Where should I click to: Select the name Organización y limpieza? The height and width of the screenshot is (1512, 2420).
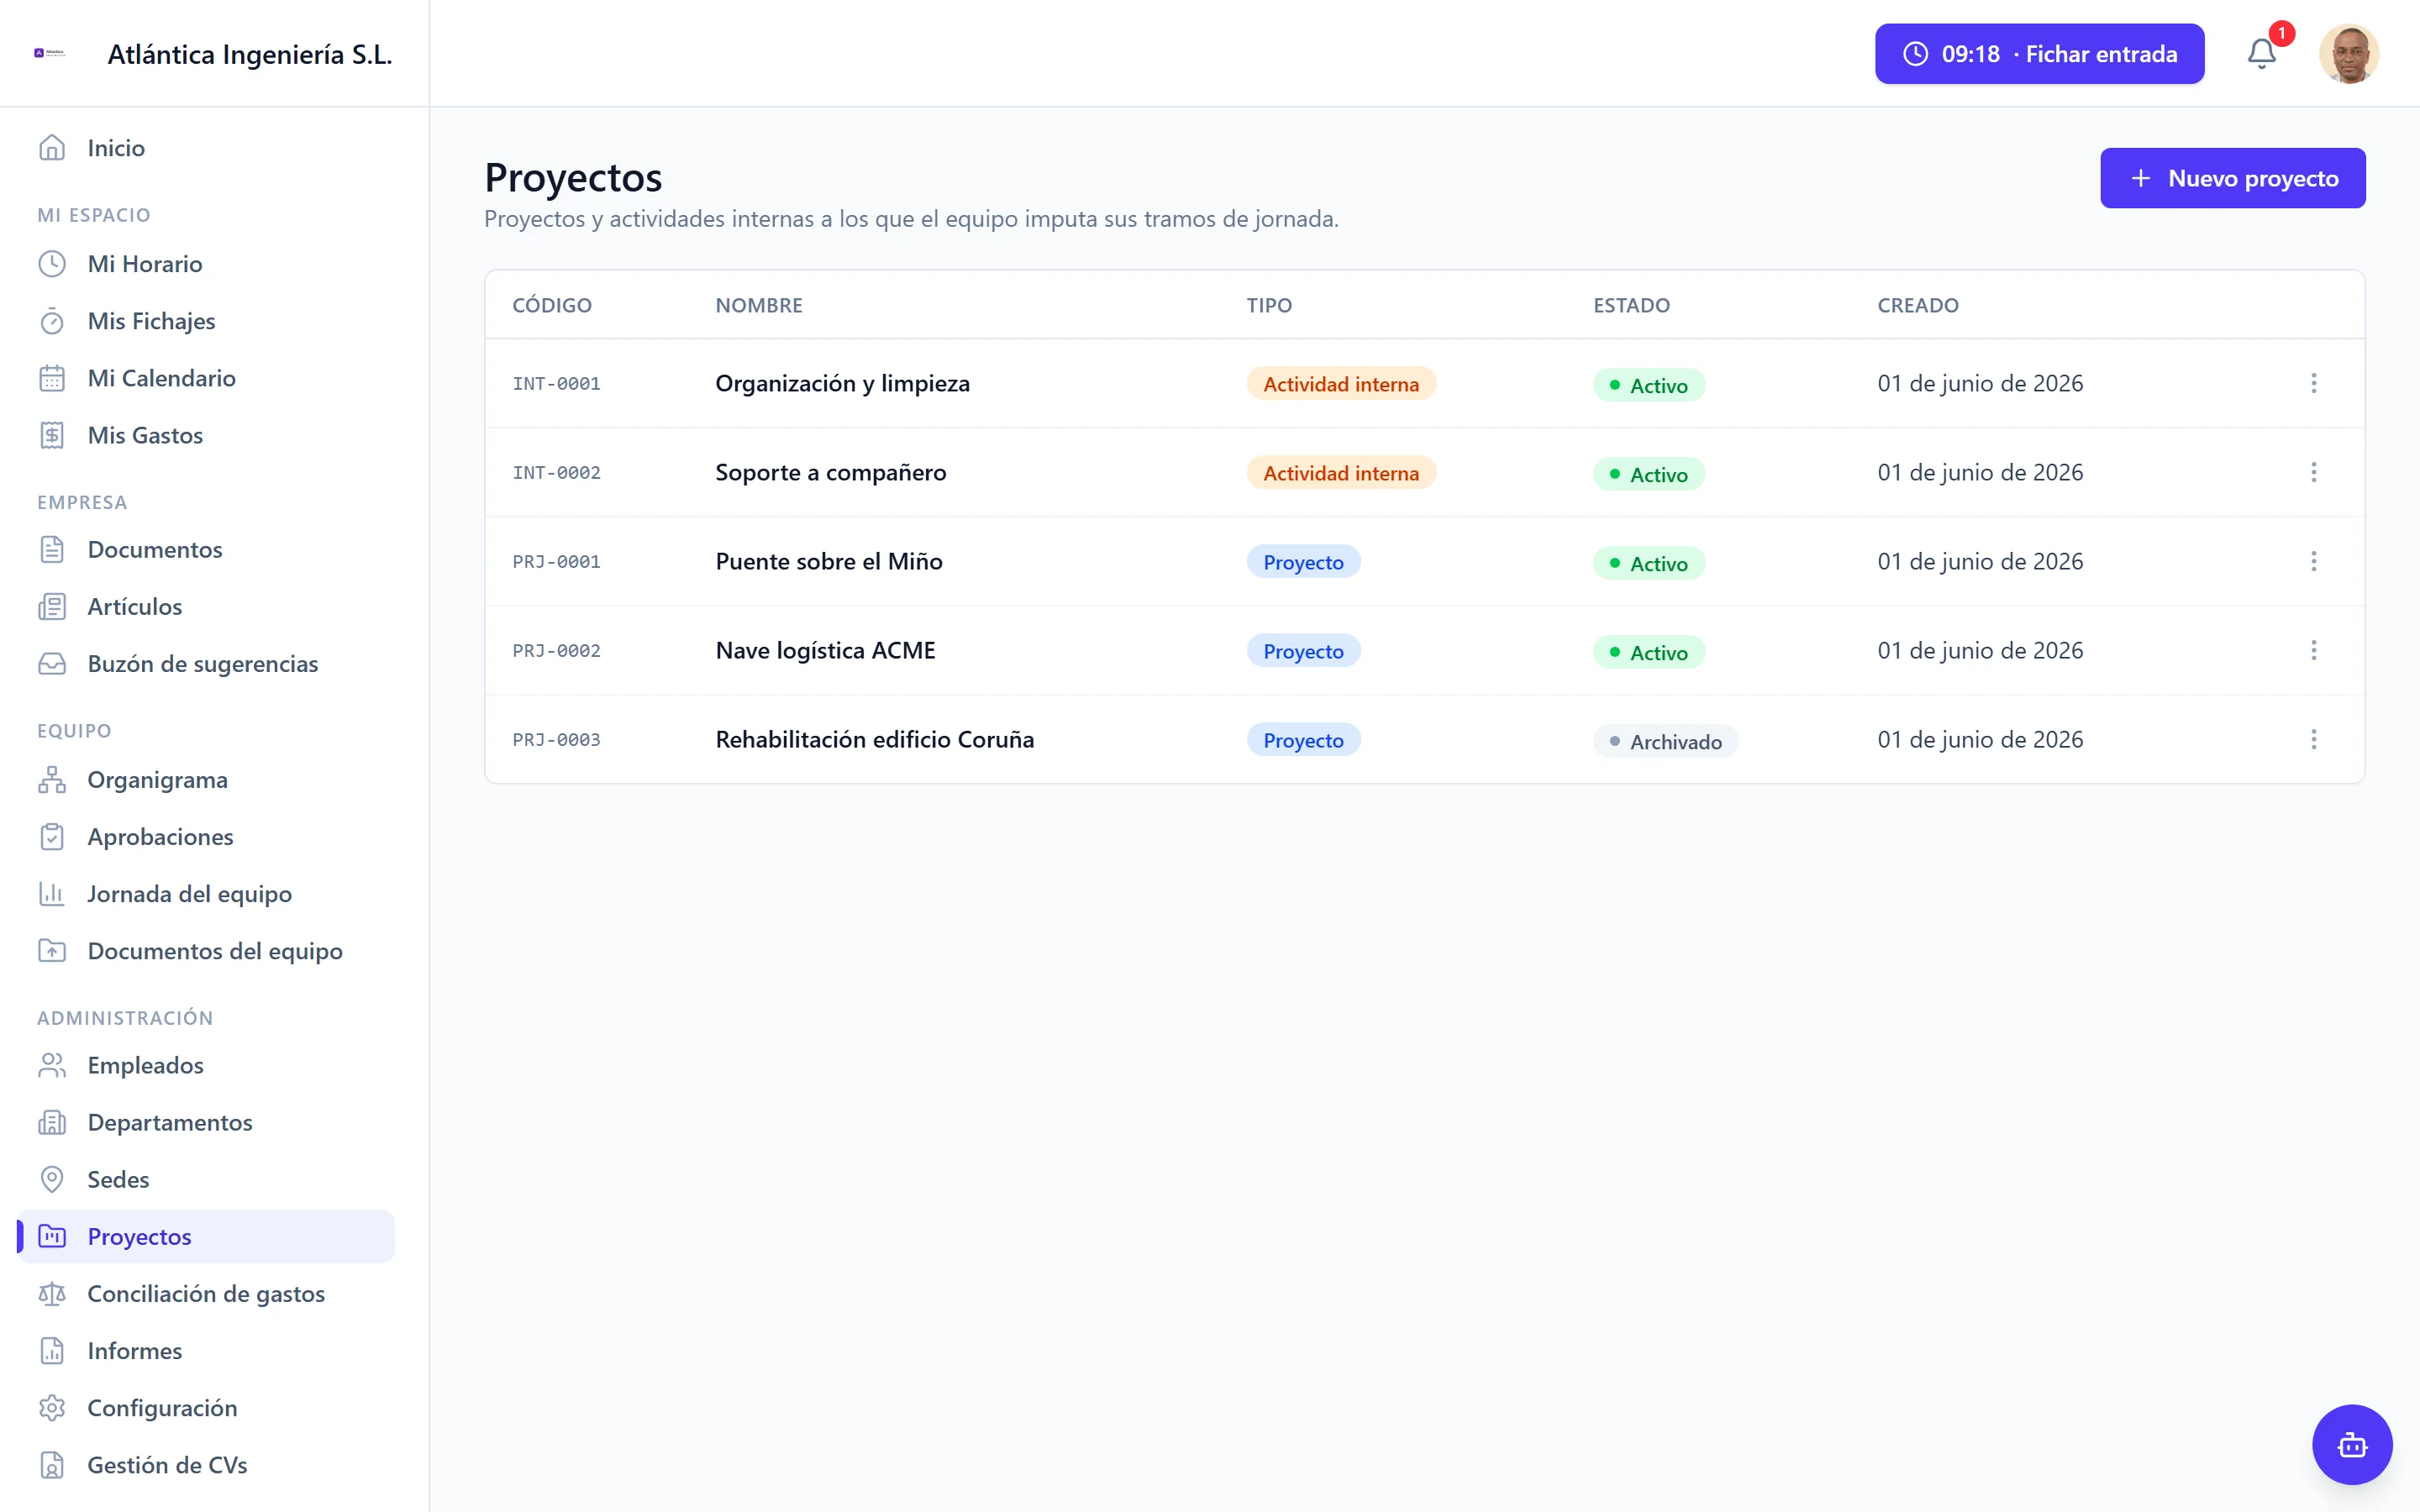pos(842,383)
